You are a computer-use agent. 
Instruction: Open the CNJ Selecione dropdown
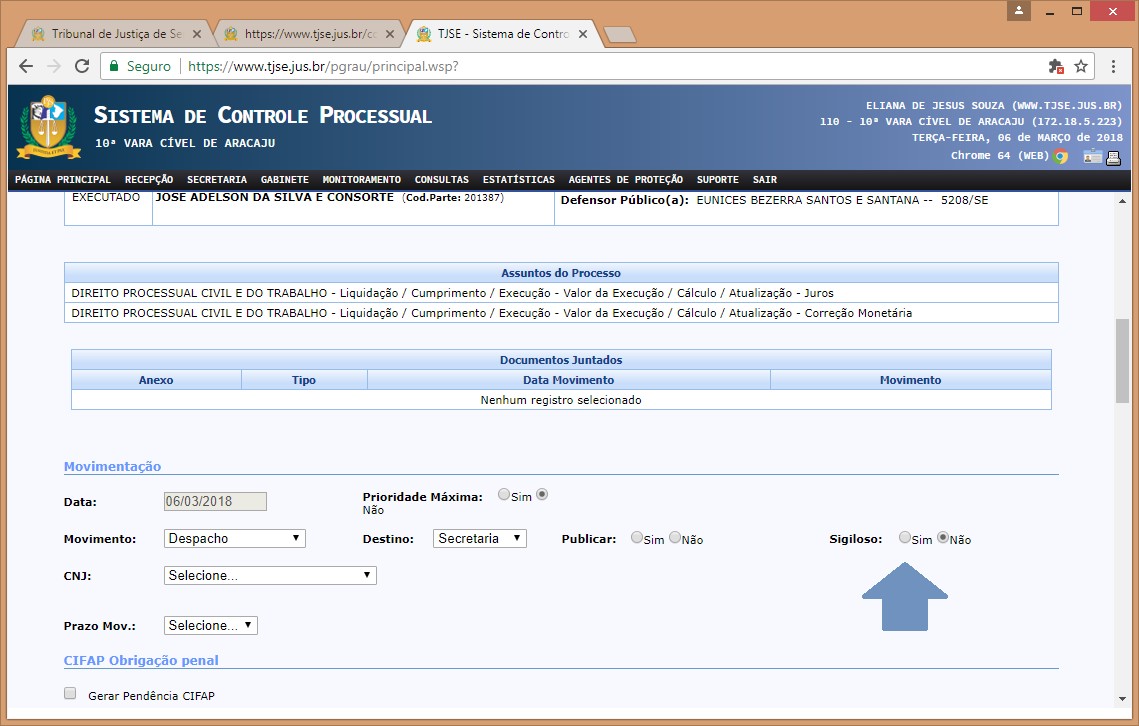coord(270,575)
